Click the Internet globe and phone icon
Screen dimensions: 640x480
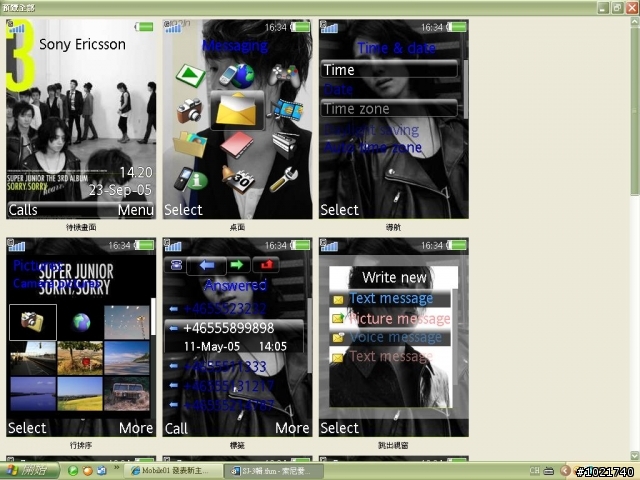coord(237,76)
